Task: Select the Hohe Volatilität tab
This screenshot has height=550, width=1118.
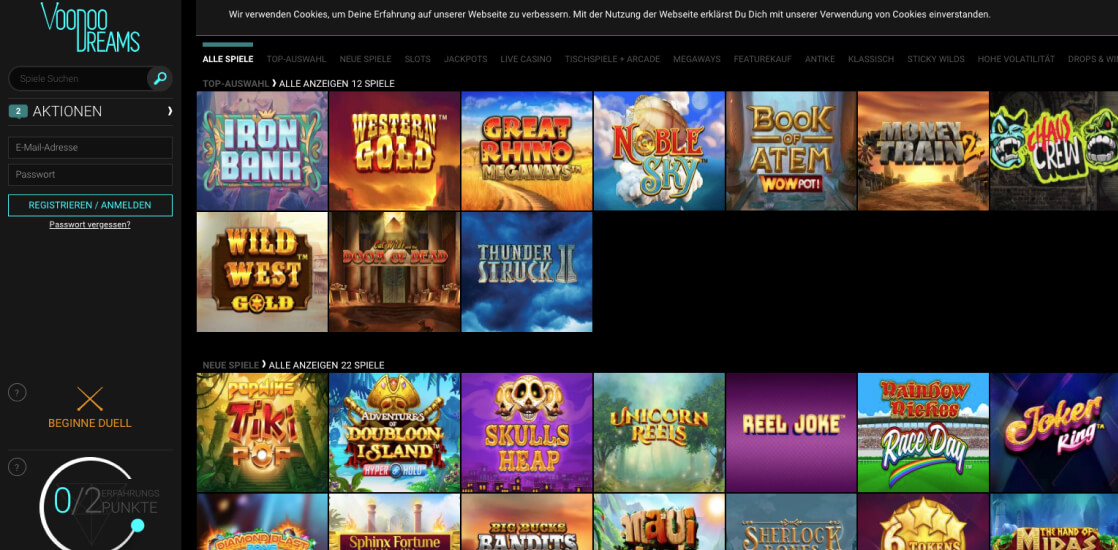Action: click(1016, 59)
